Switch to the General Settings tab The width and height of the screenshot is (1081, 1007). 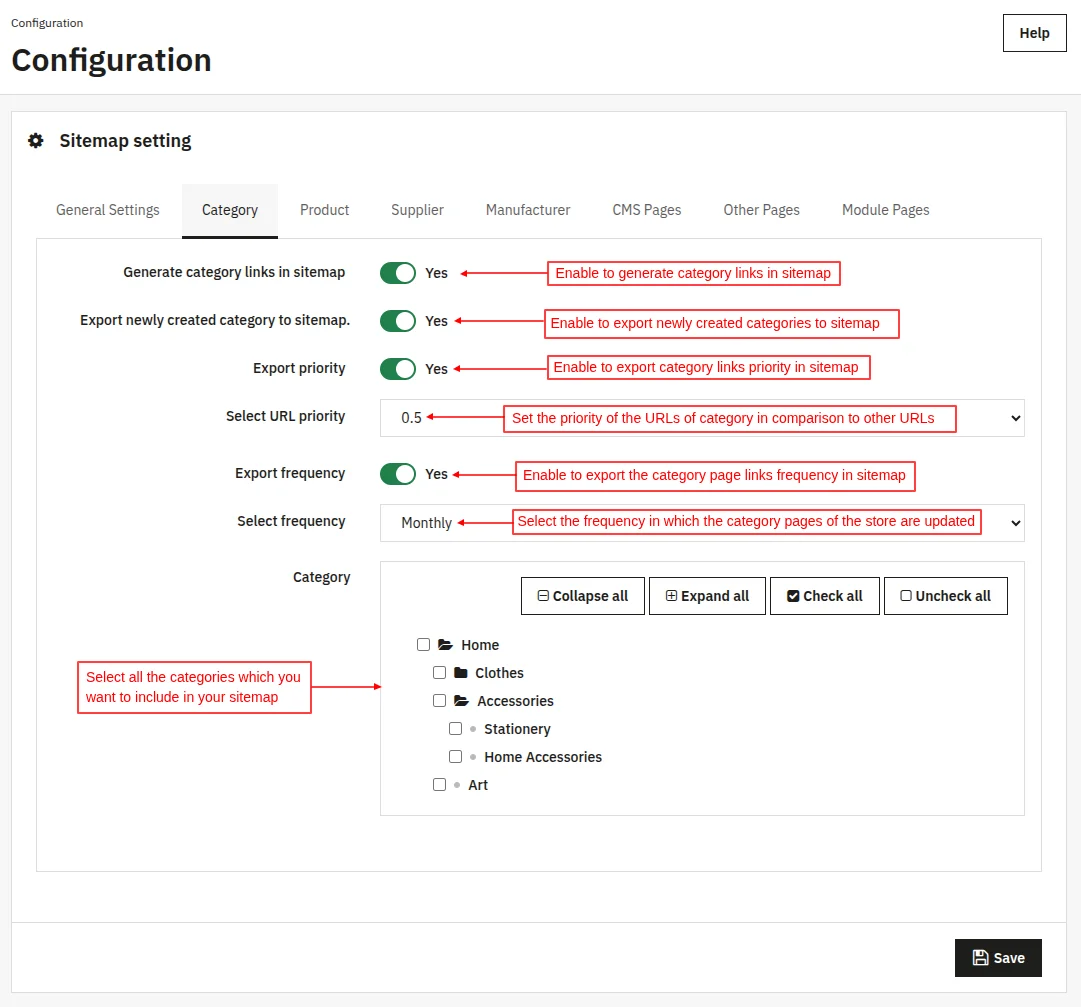[x=108, y=210]
